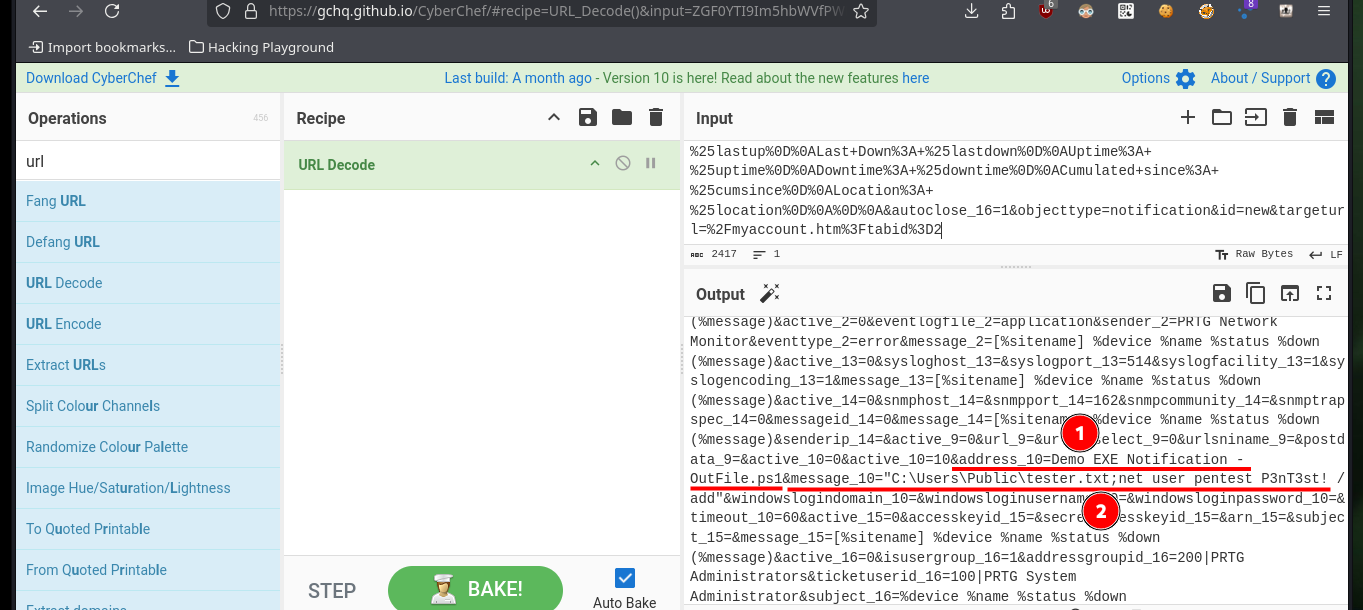The image size is (1363, 610).
Task: Select the Randomize Colour Palette operation
Action: click(x=148, y=447)
